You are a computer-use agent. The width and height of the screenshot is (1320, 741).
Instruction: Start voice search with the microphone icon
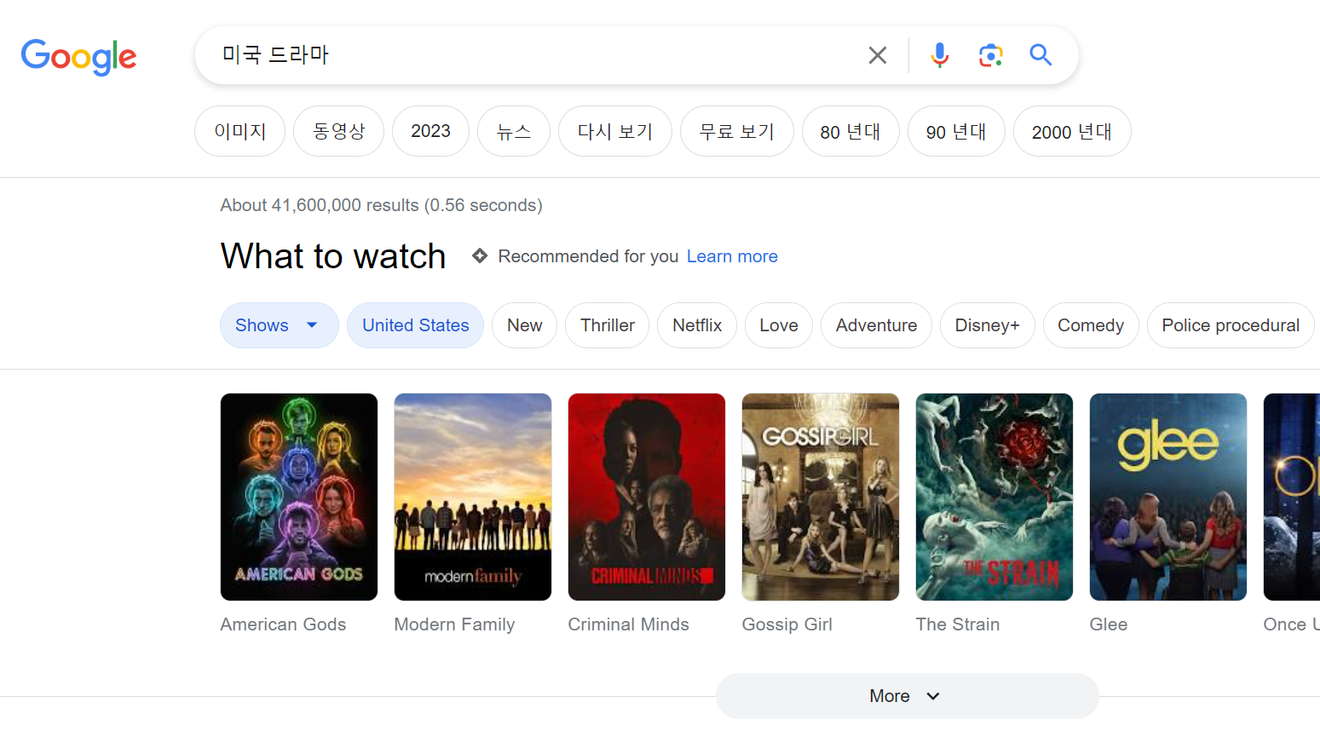pos(939,55)
